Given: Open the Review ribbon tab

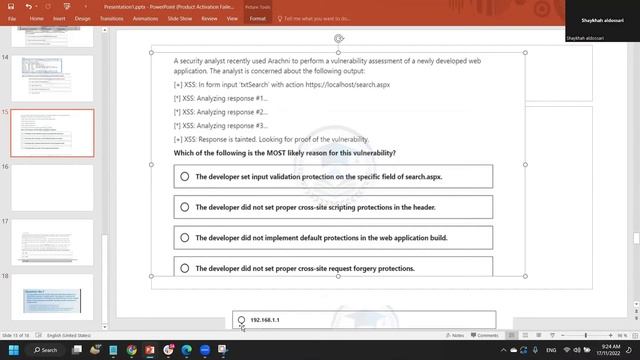Looking at the screenshot, I should [209, 18].
